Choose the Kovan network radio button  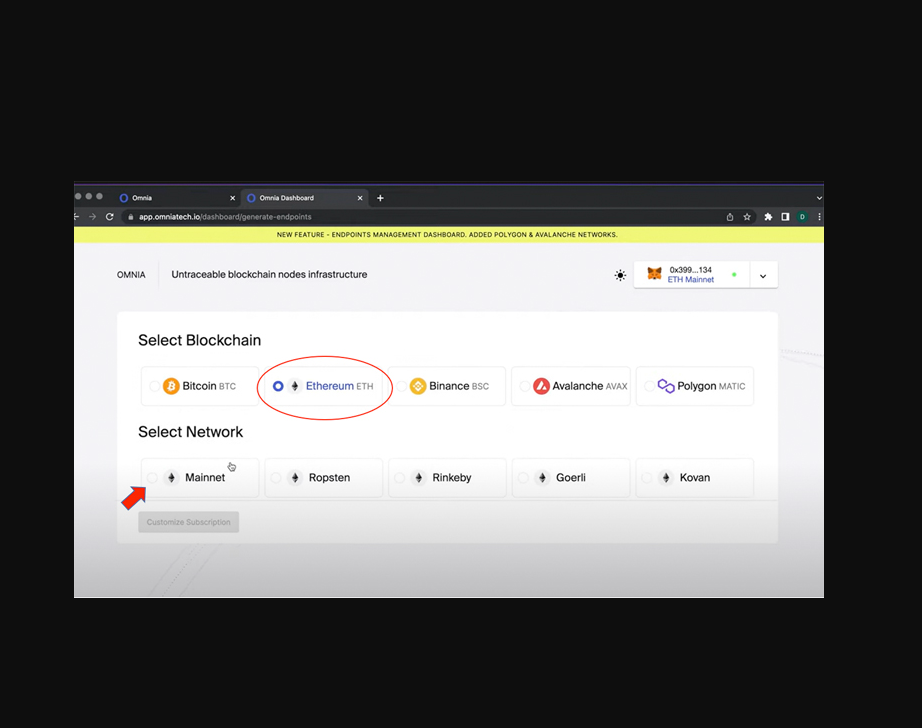[x=647, y=477]
